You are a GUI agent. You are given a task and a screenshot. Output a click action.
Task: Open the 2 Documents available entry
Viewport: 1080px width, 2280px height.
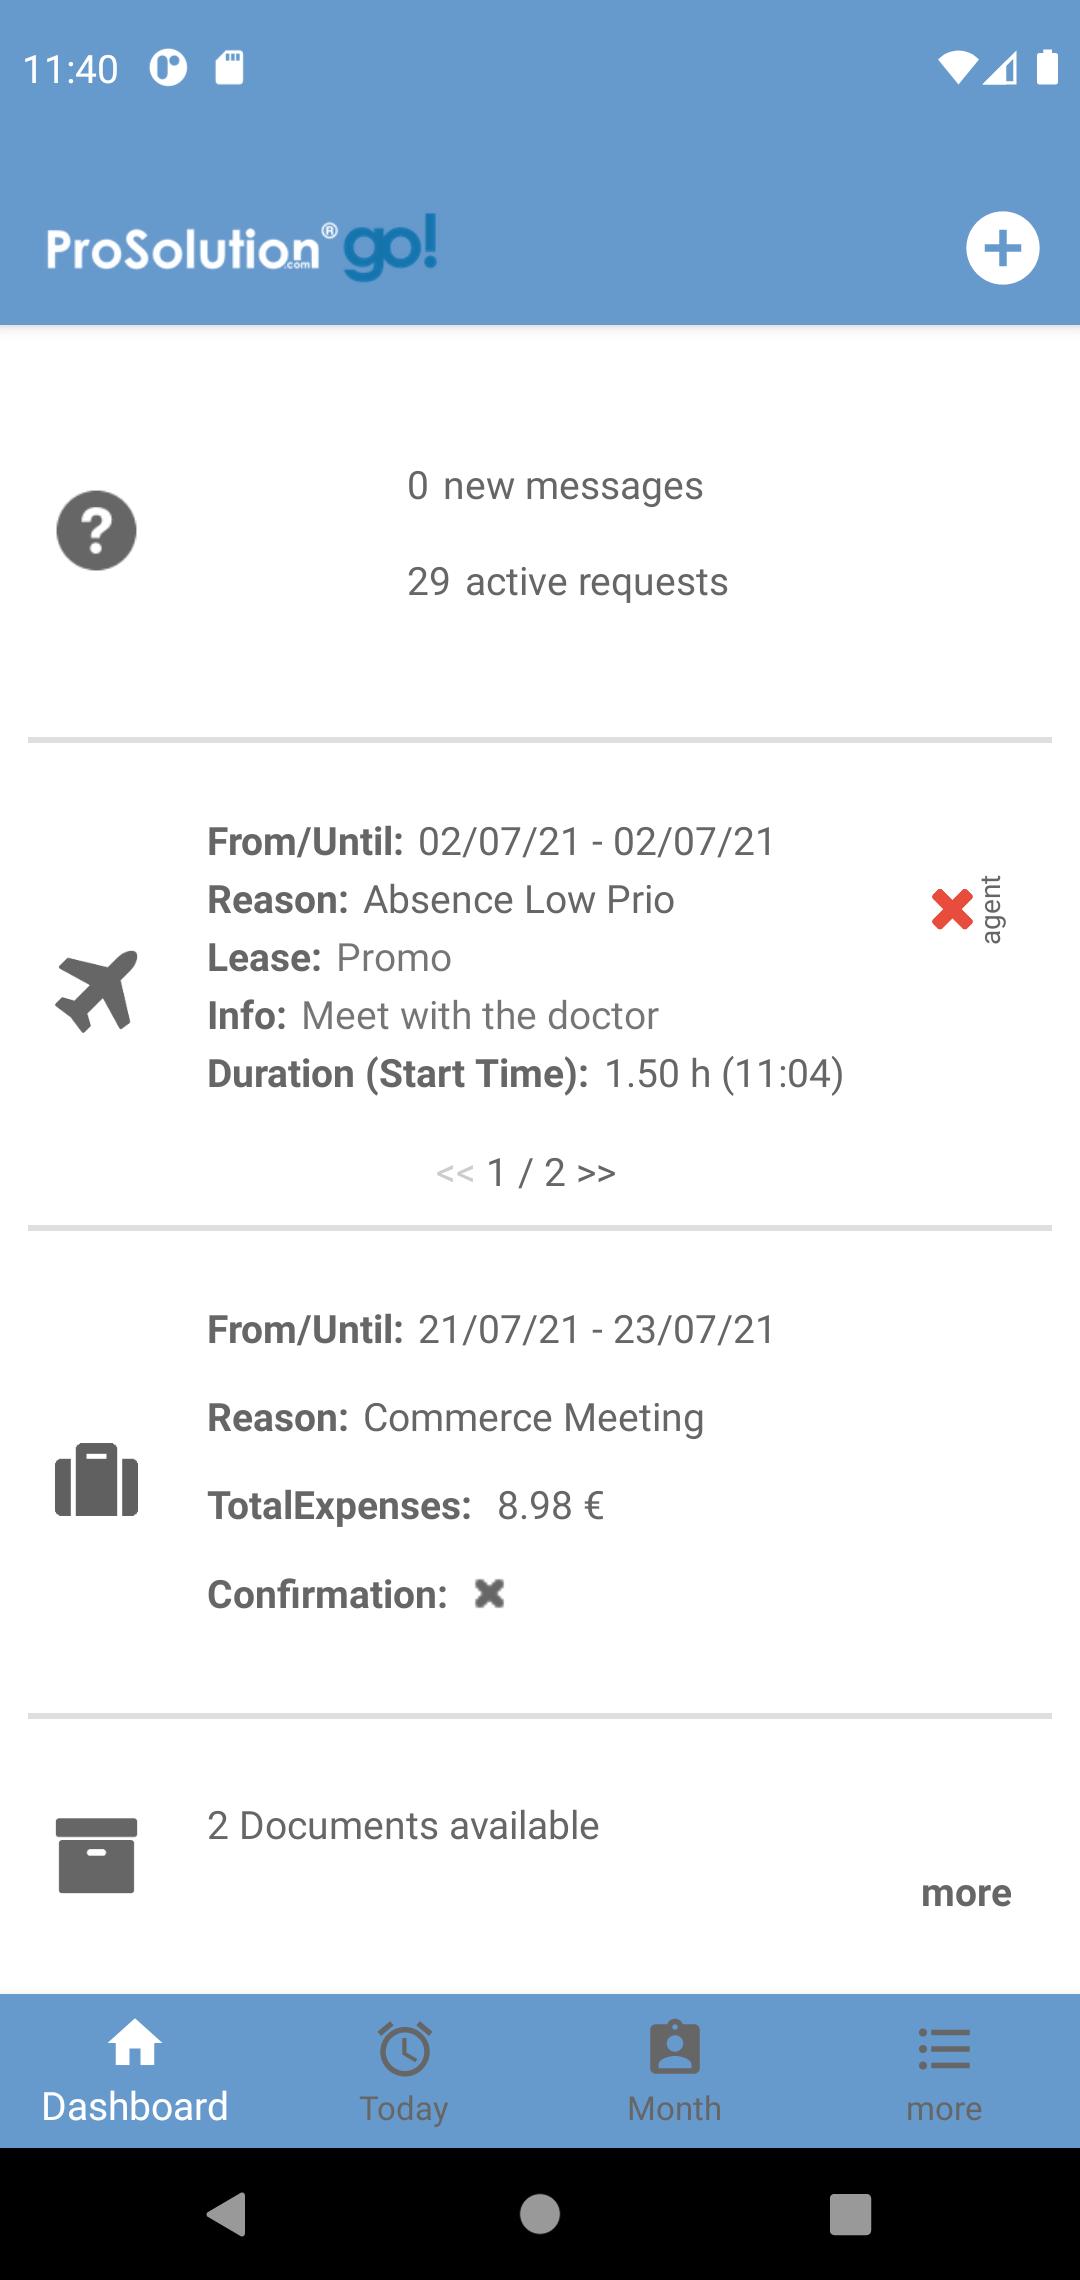[x=403, y=1826]
